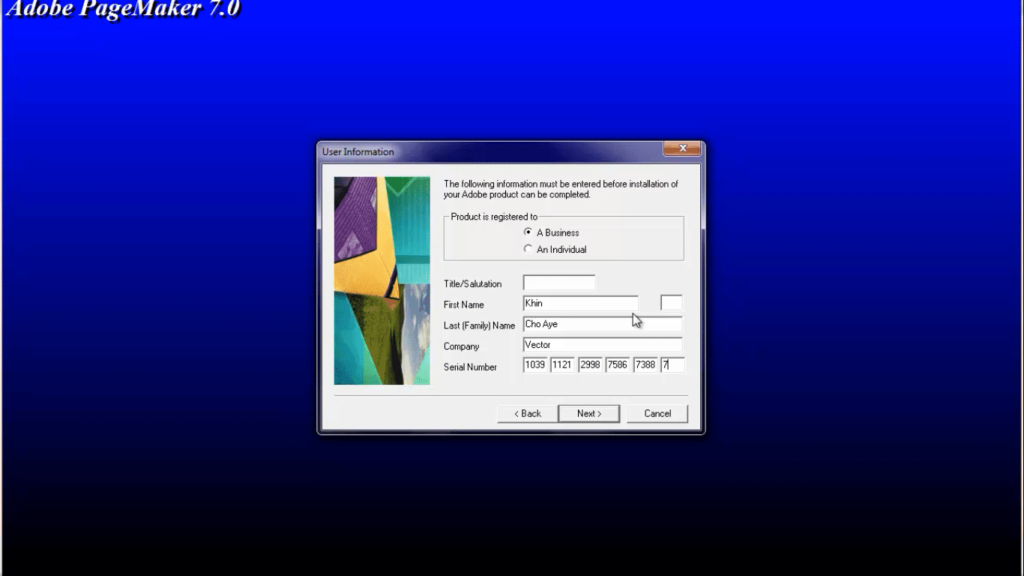Click the Company field containing Vector
The width and height of the screenshot is (1024, 576).
602,345
